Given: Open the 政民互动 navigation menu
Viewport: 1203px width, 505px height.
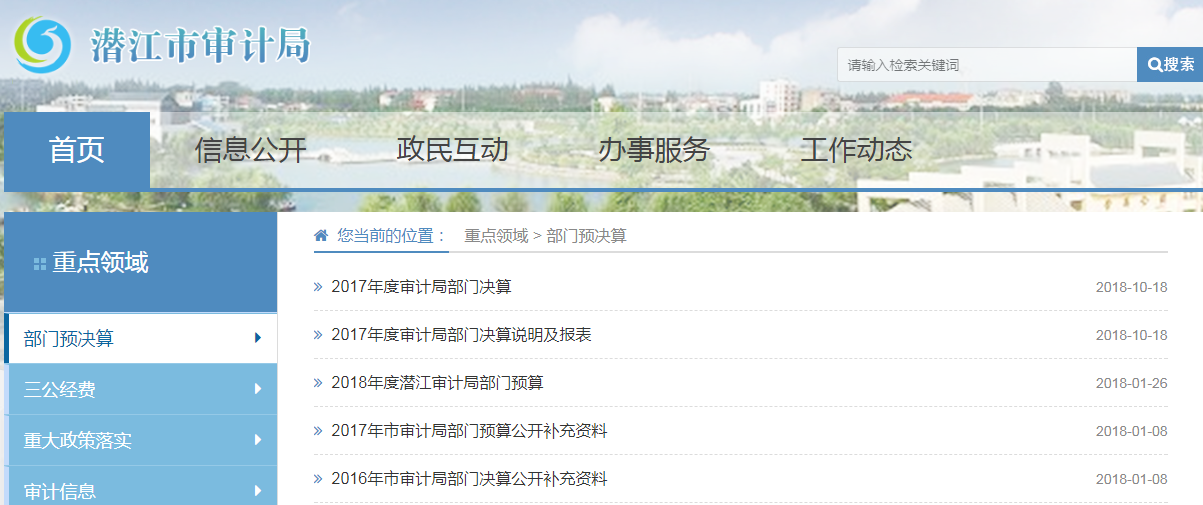Looking at the screenshot, I should click(452, 150).
